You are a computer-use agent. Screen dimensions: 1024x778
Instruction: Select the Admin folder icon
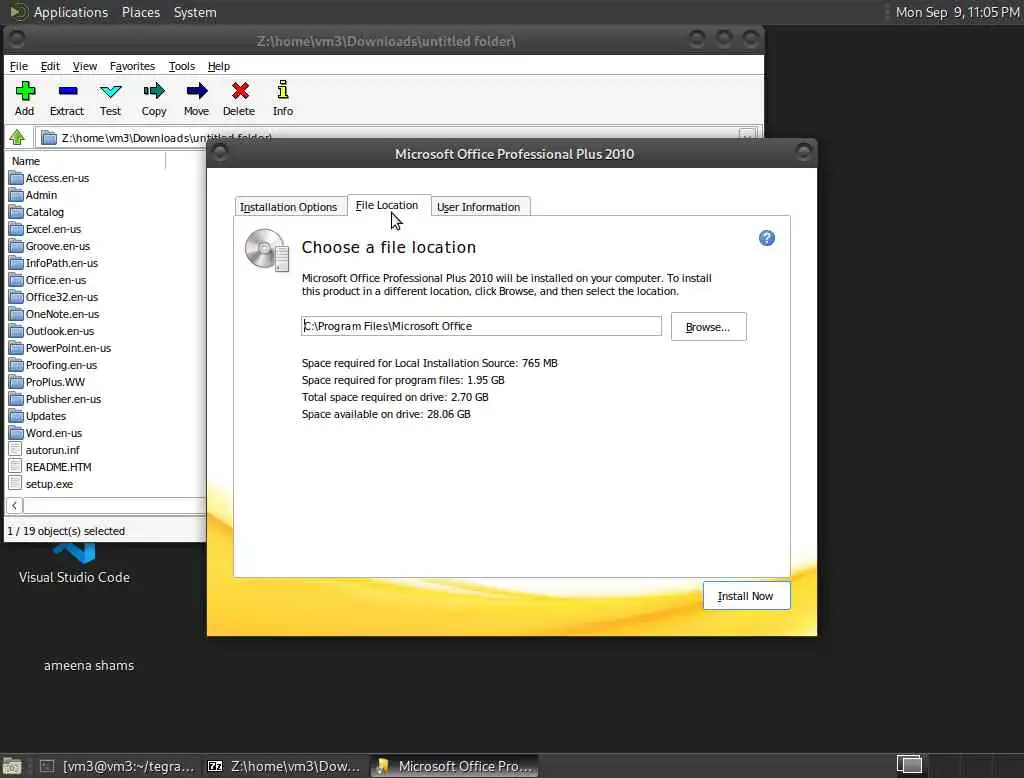(x=16, y=195)
